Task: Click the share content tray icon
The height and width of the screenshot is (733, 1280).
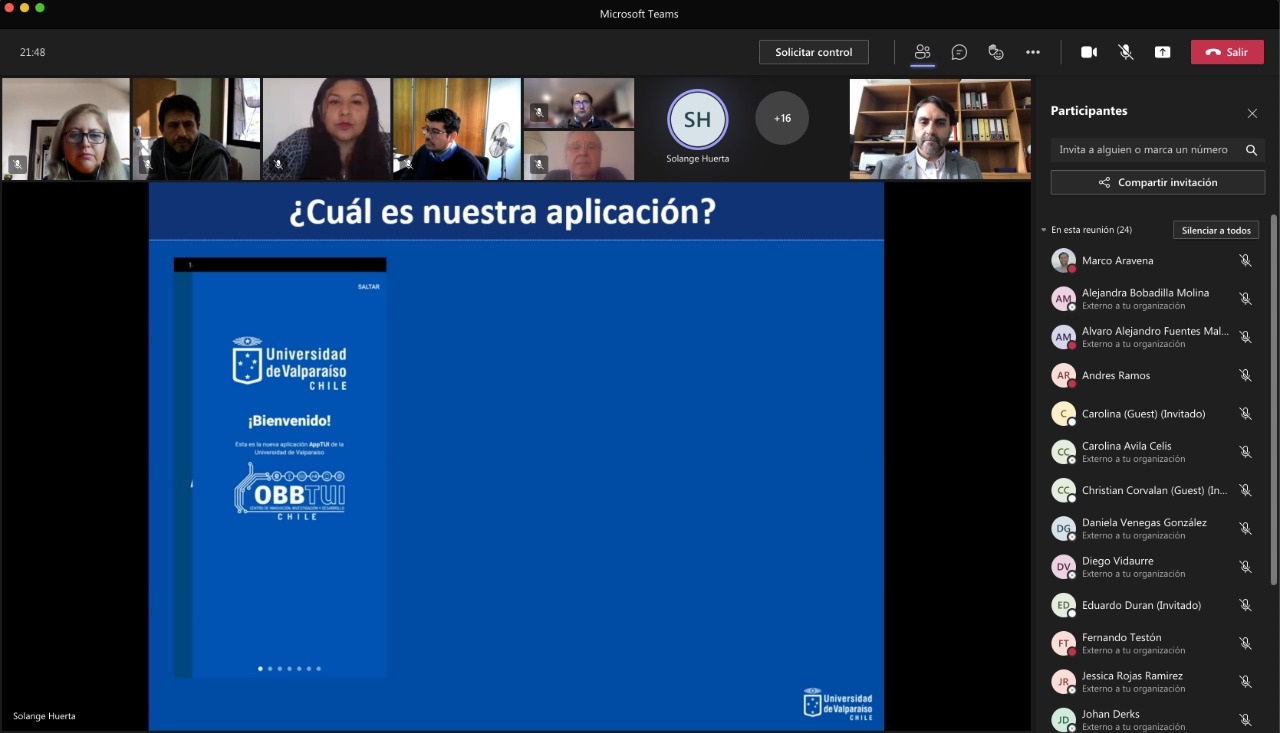Action: tap(1162, 52)
